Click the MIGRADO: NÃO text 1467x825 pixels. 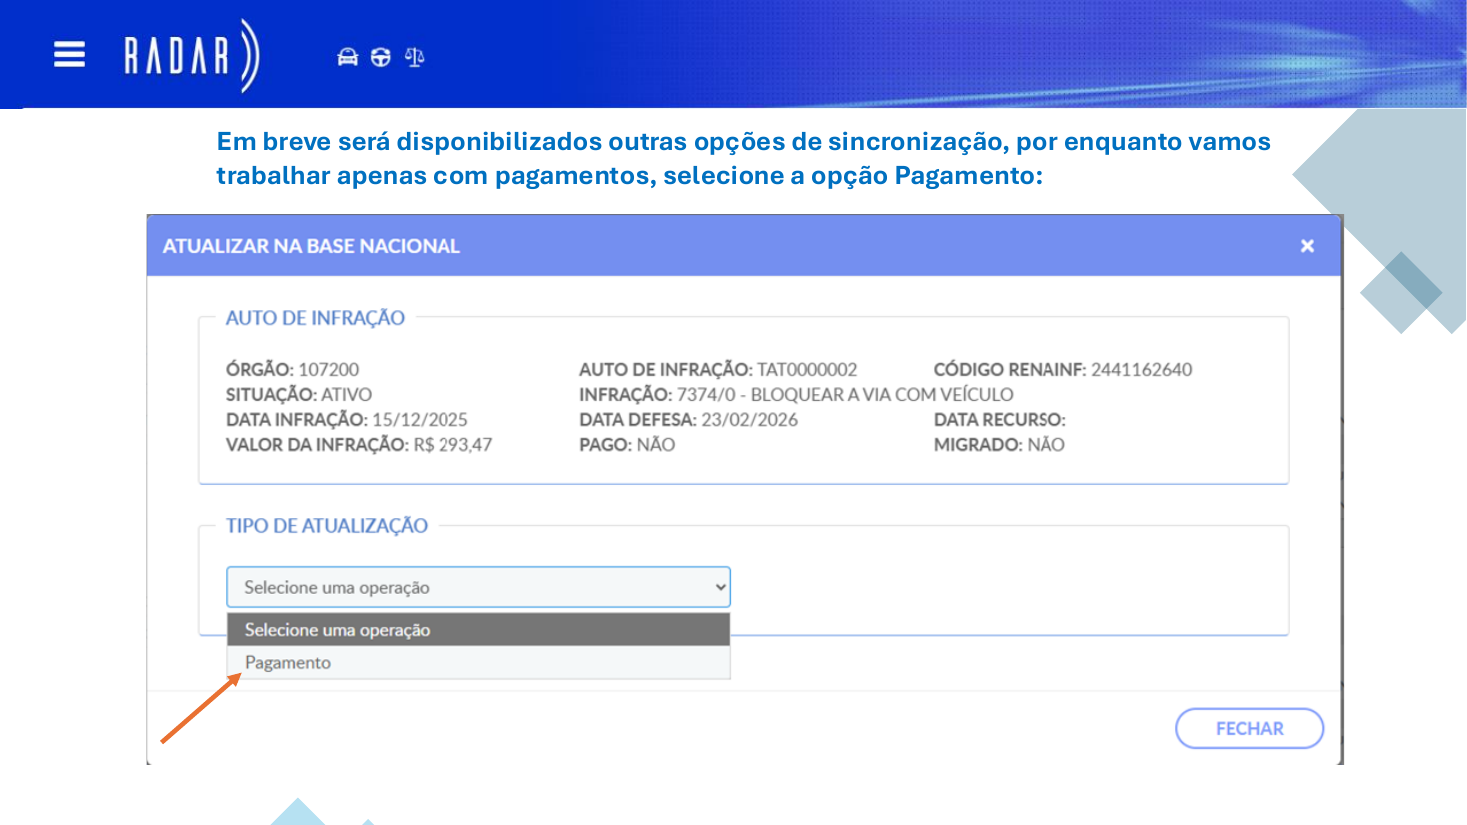999,444
